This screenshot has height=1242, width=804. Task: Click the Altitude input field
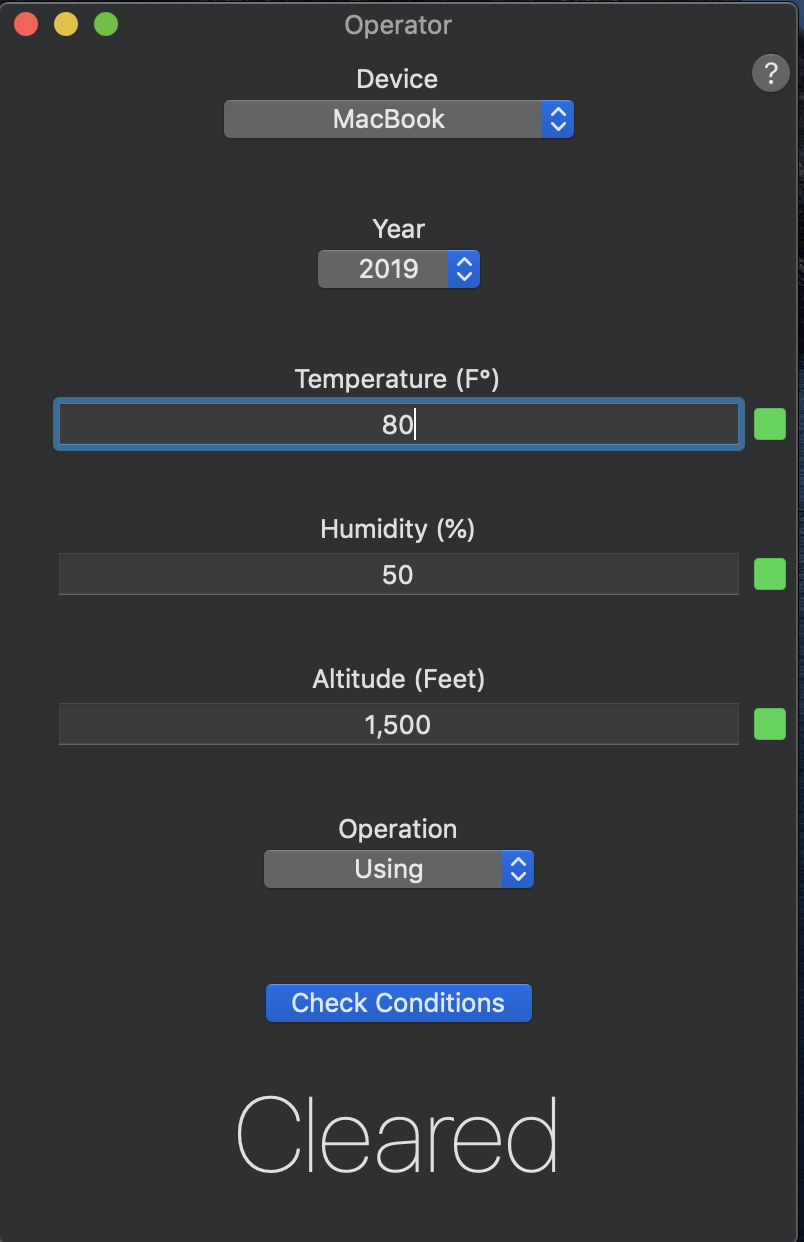[x=398, y=725]
